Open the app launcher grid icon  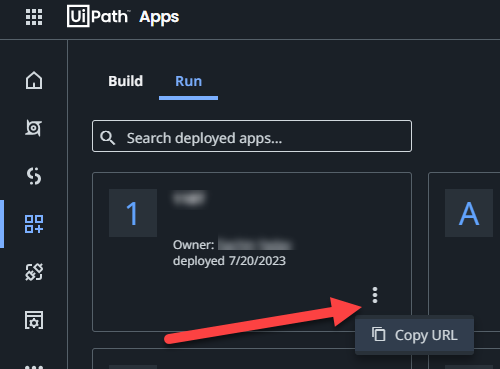(34, 17)
